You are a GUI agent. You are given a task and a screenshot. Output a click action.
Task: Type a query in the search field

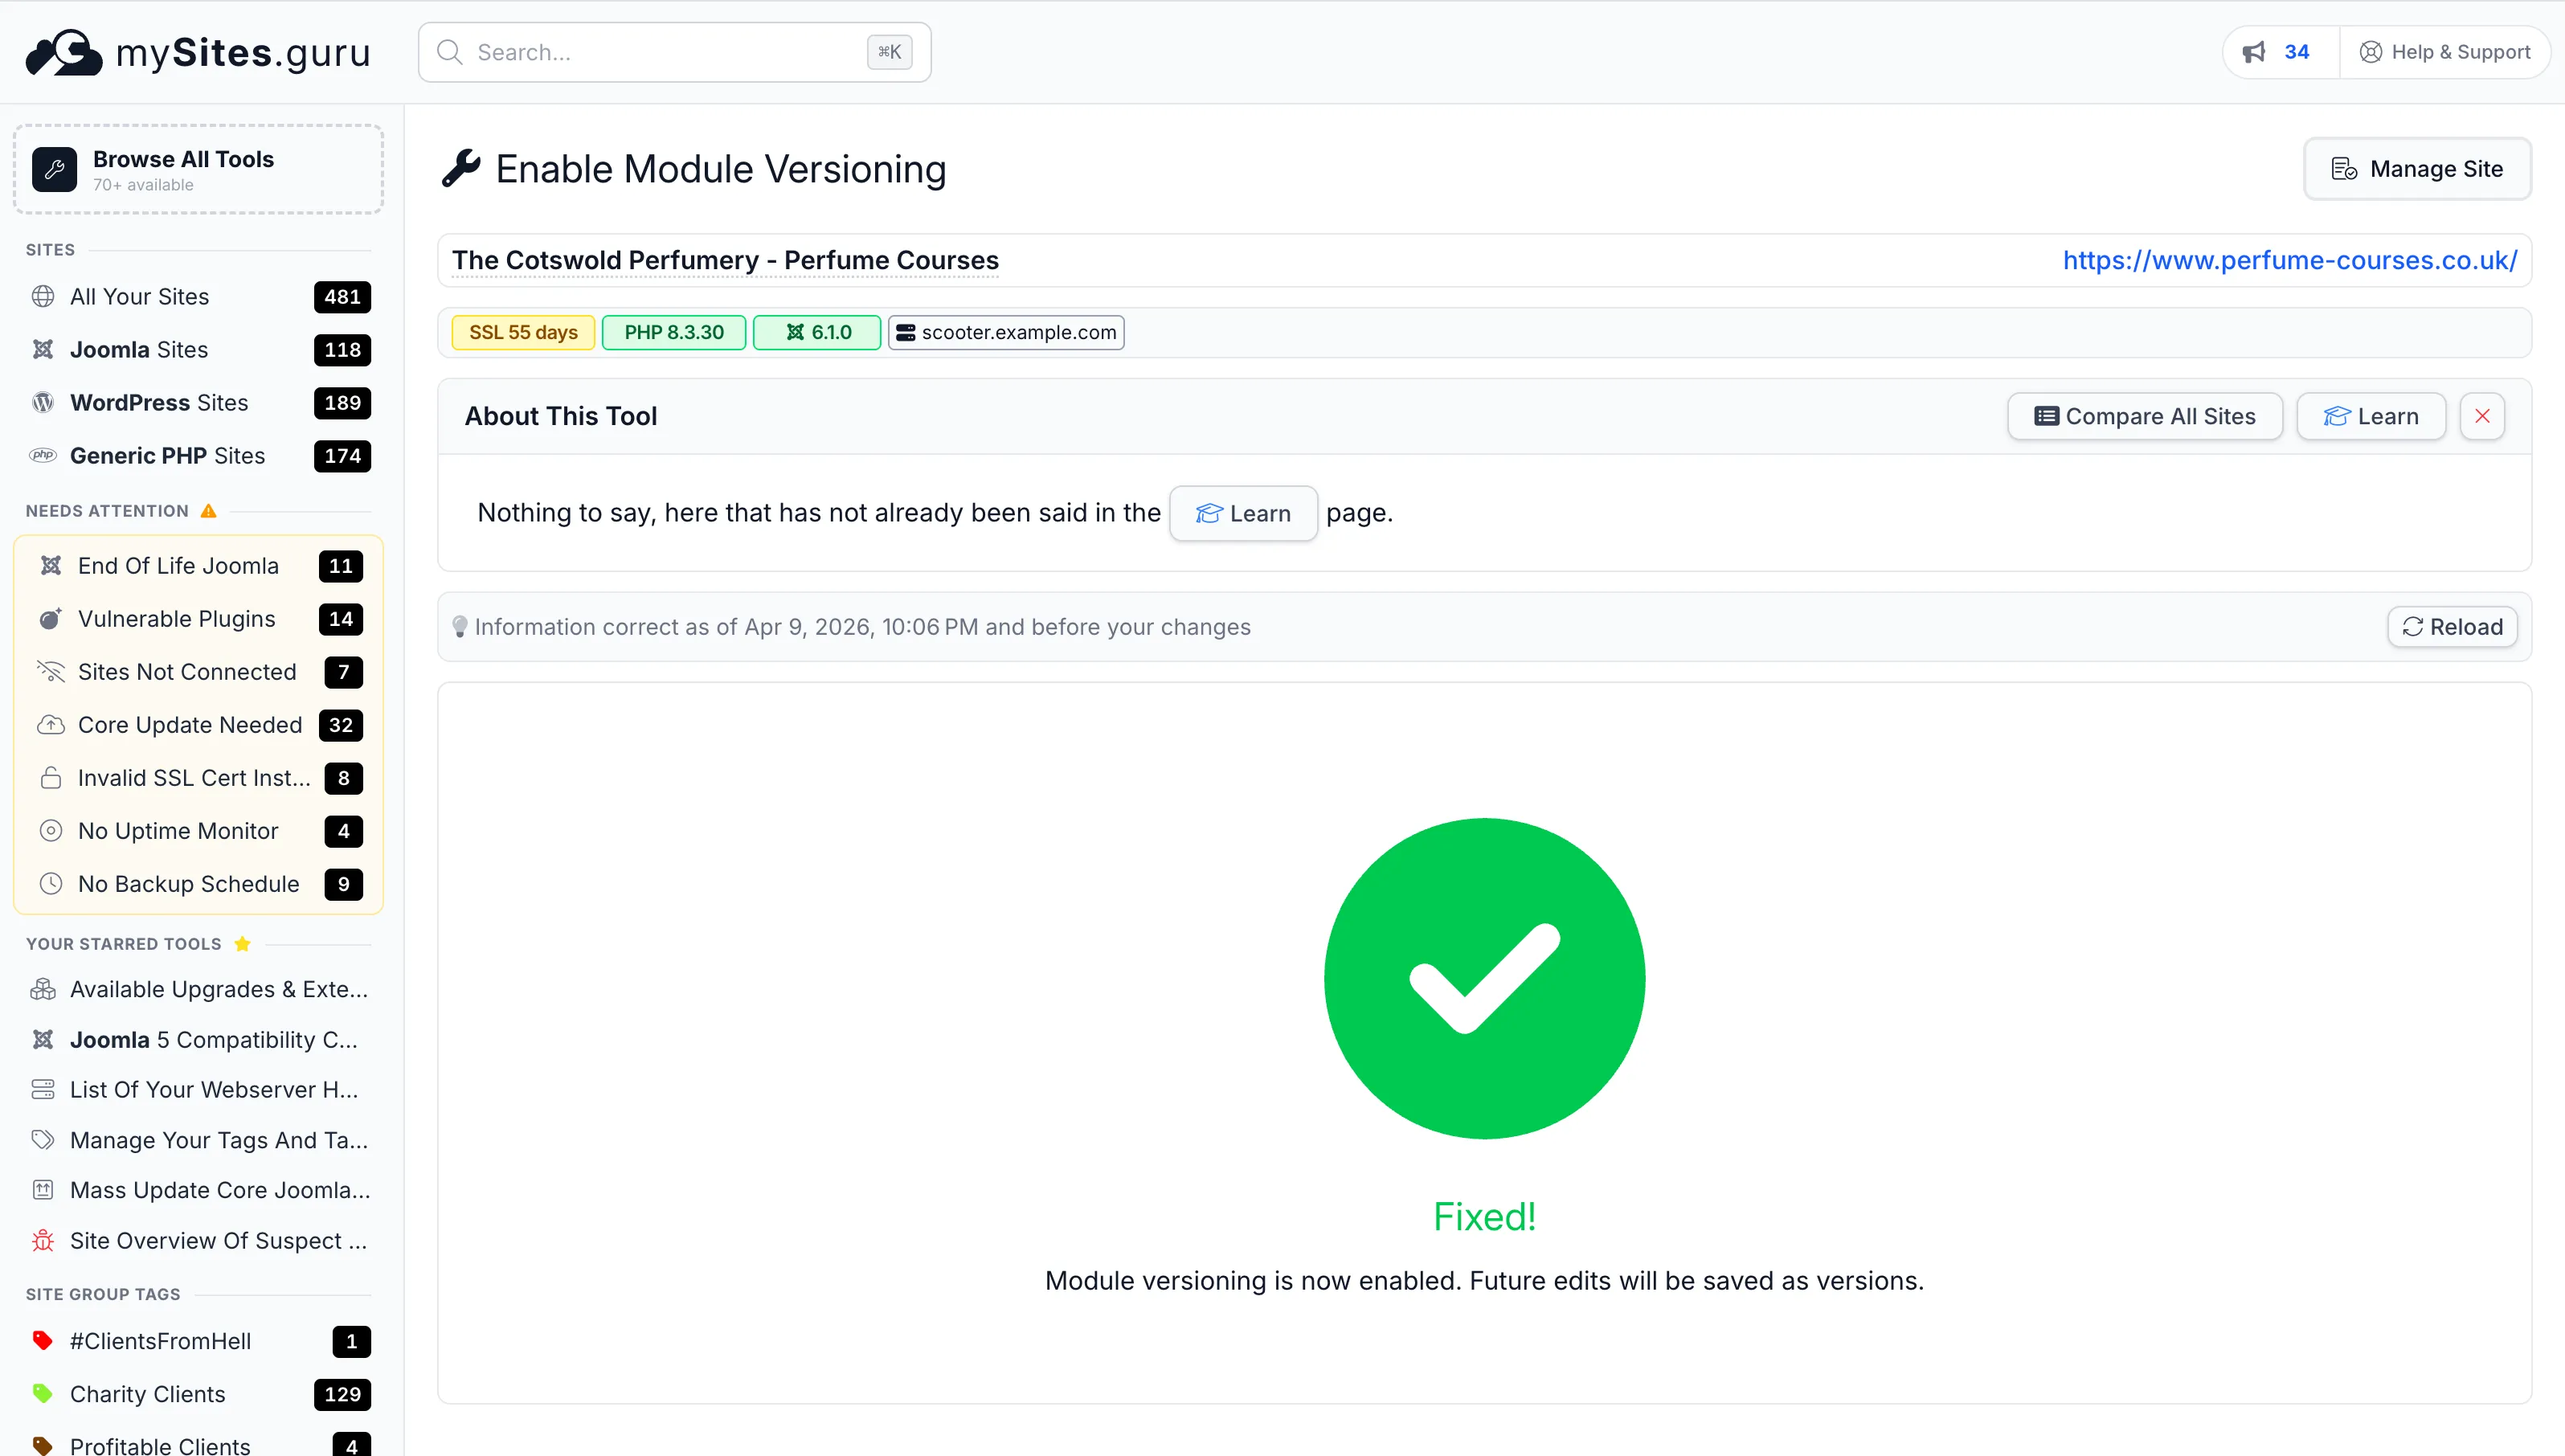click(660, 52)
